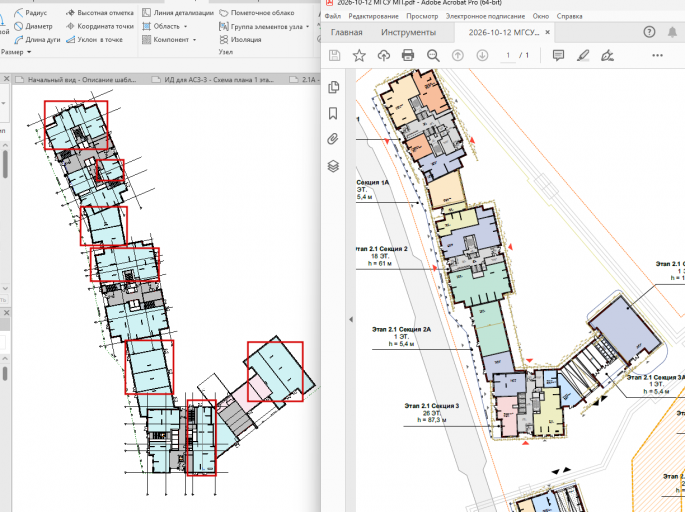685x512 pixels.
Task: Select the Длина дуги dimension tool
Action: pyautogui.click(x=37, y=40)
